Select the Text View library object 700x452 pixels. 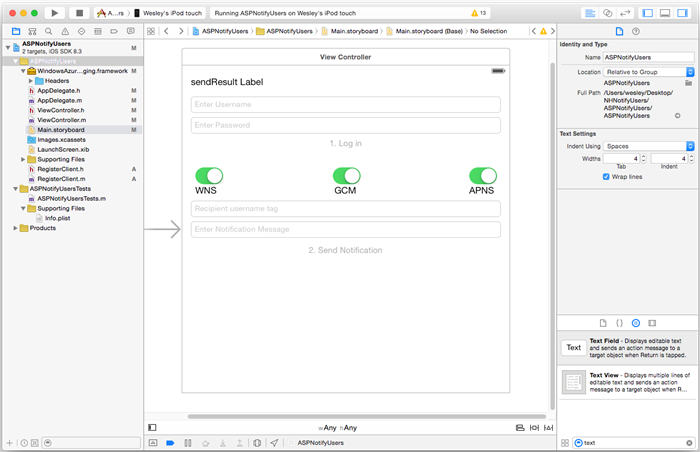pyautogui.click(x=627, y=382)
